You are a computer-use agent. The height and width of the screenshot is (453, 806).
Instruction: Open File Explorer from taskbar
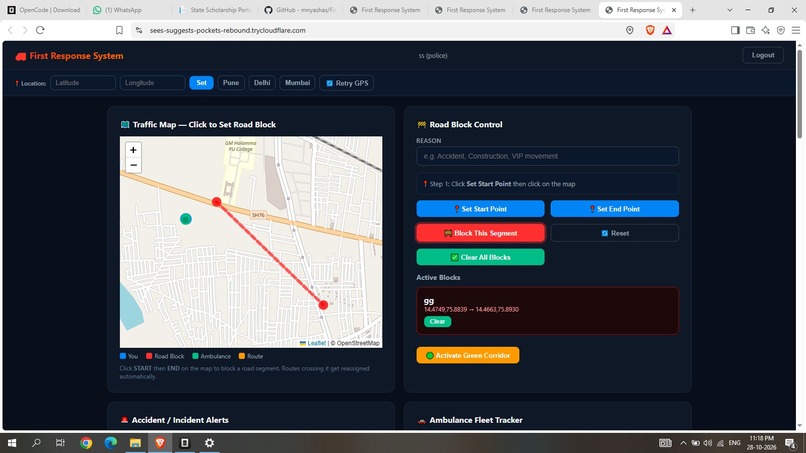point(135,443)
